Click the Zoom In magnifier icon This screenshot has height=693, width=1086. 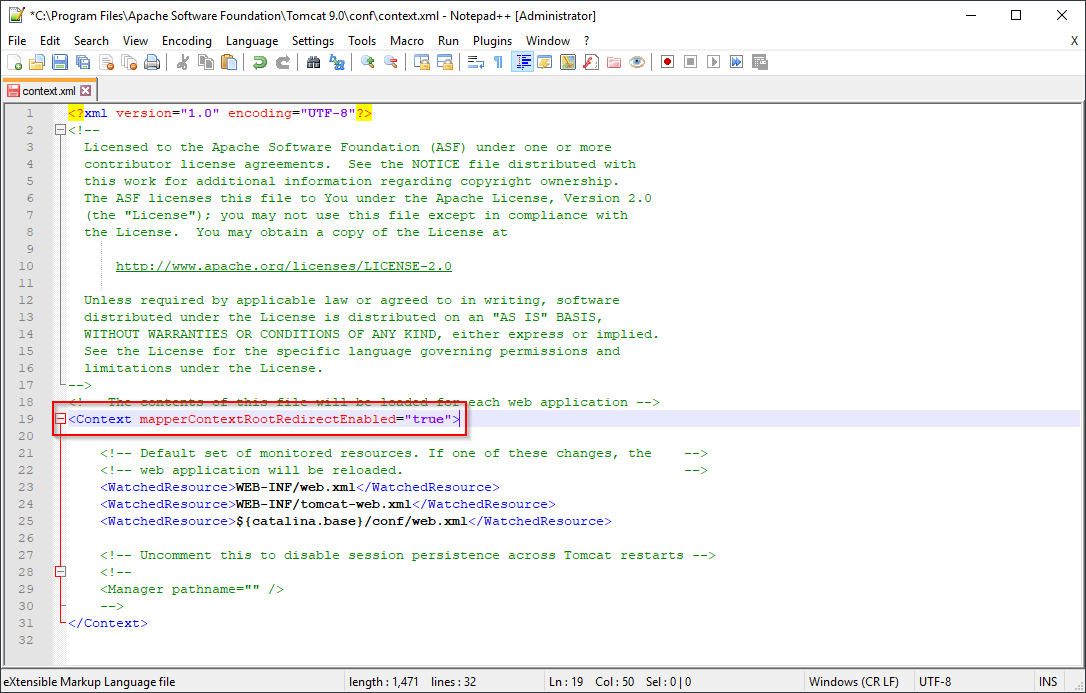[368, 62]
